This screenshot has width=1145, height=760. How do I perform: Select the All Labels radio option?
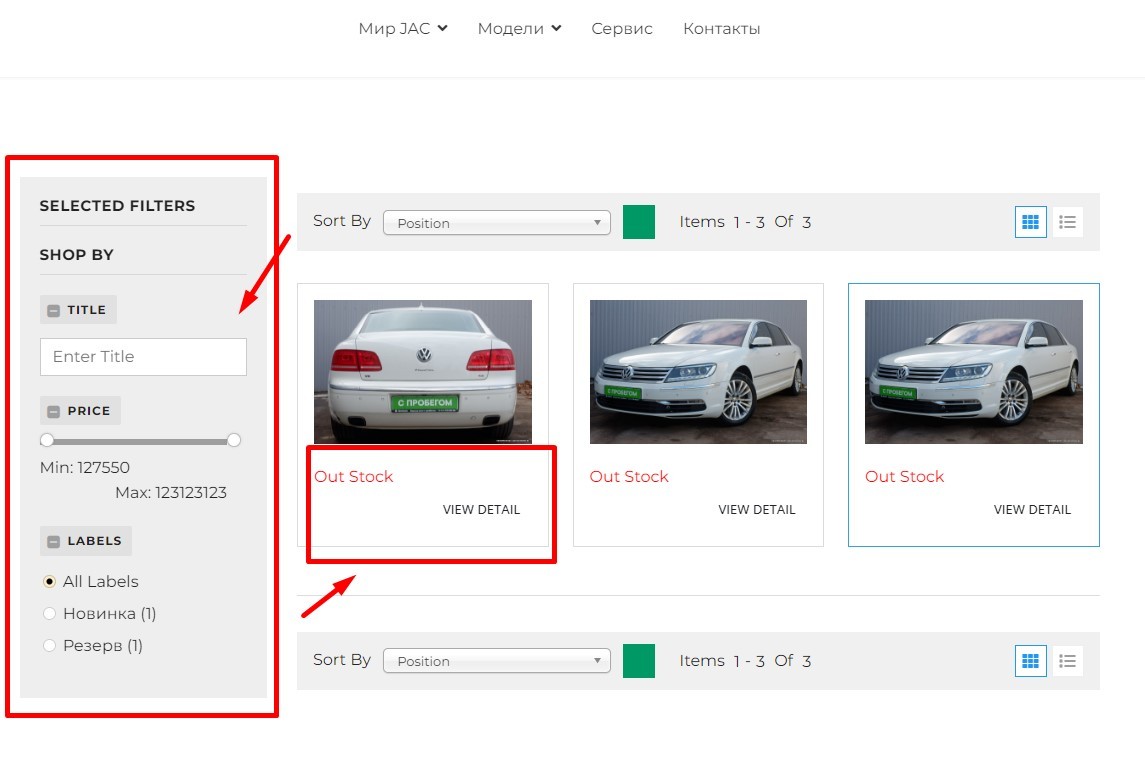(x=49, y=582)
